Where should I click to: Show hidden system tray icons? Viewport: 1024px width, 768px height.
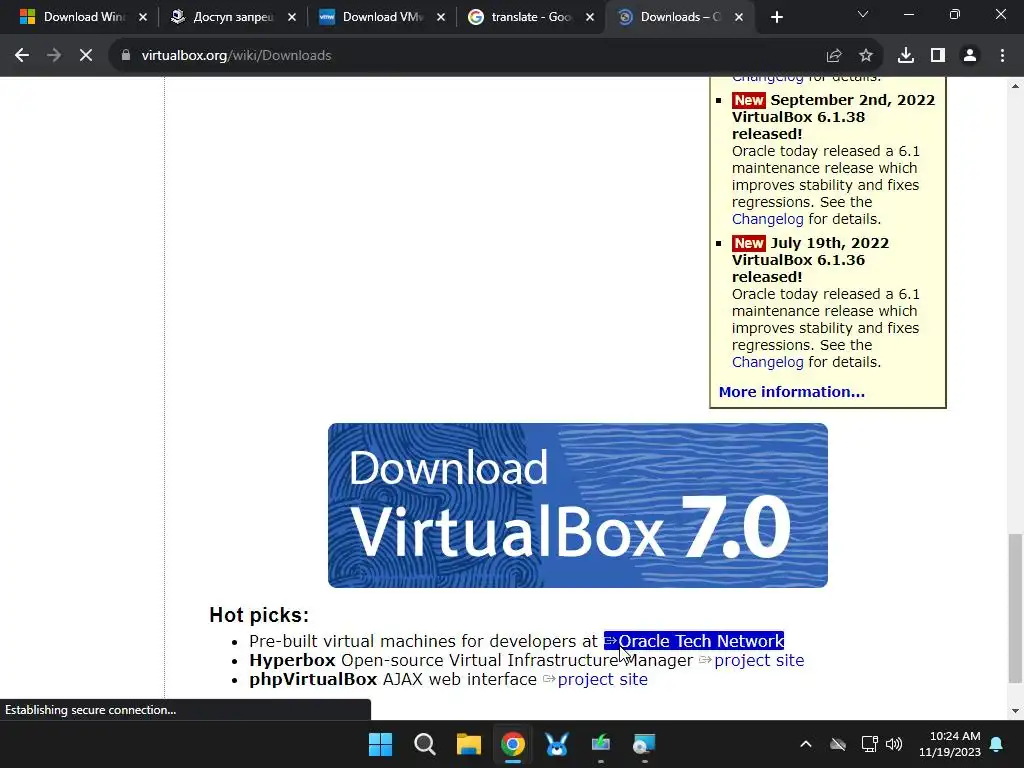[x=806, y=744]
